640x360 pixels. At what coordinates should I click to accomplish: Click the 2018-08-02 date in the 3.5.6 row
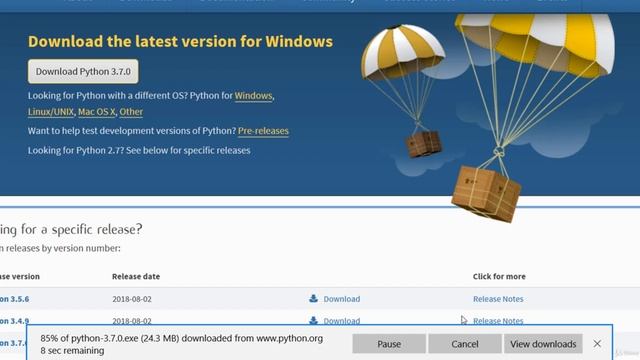coord(132,299)
